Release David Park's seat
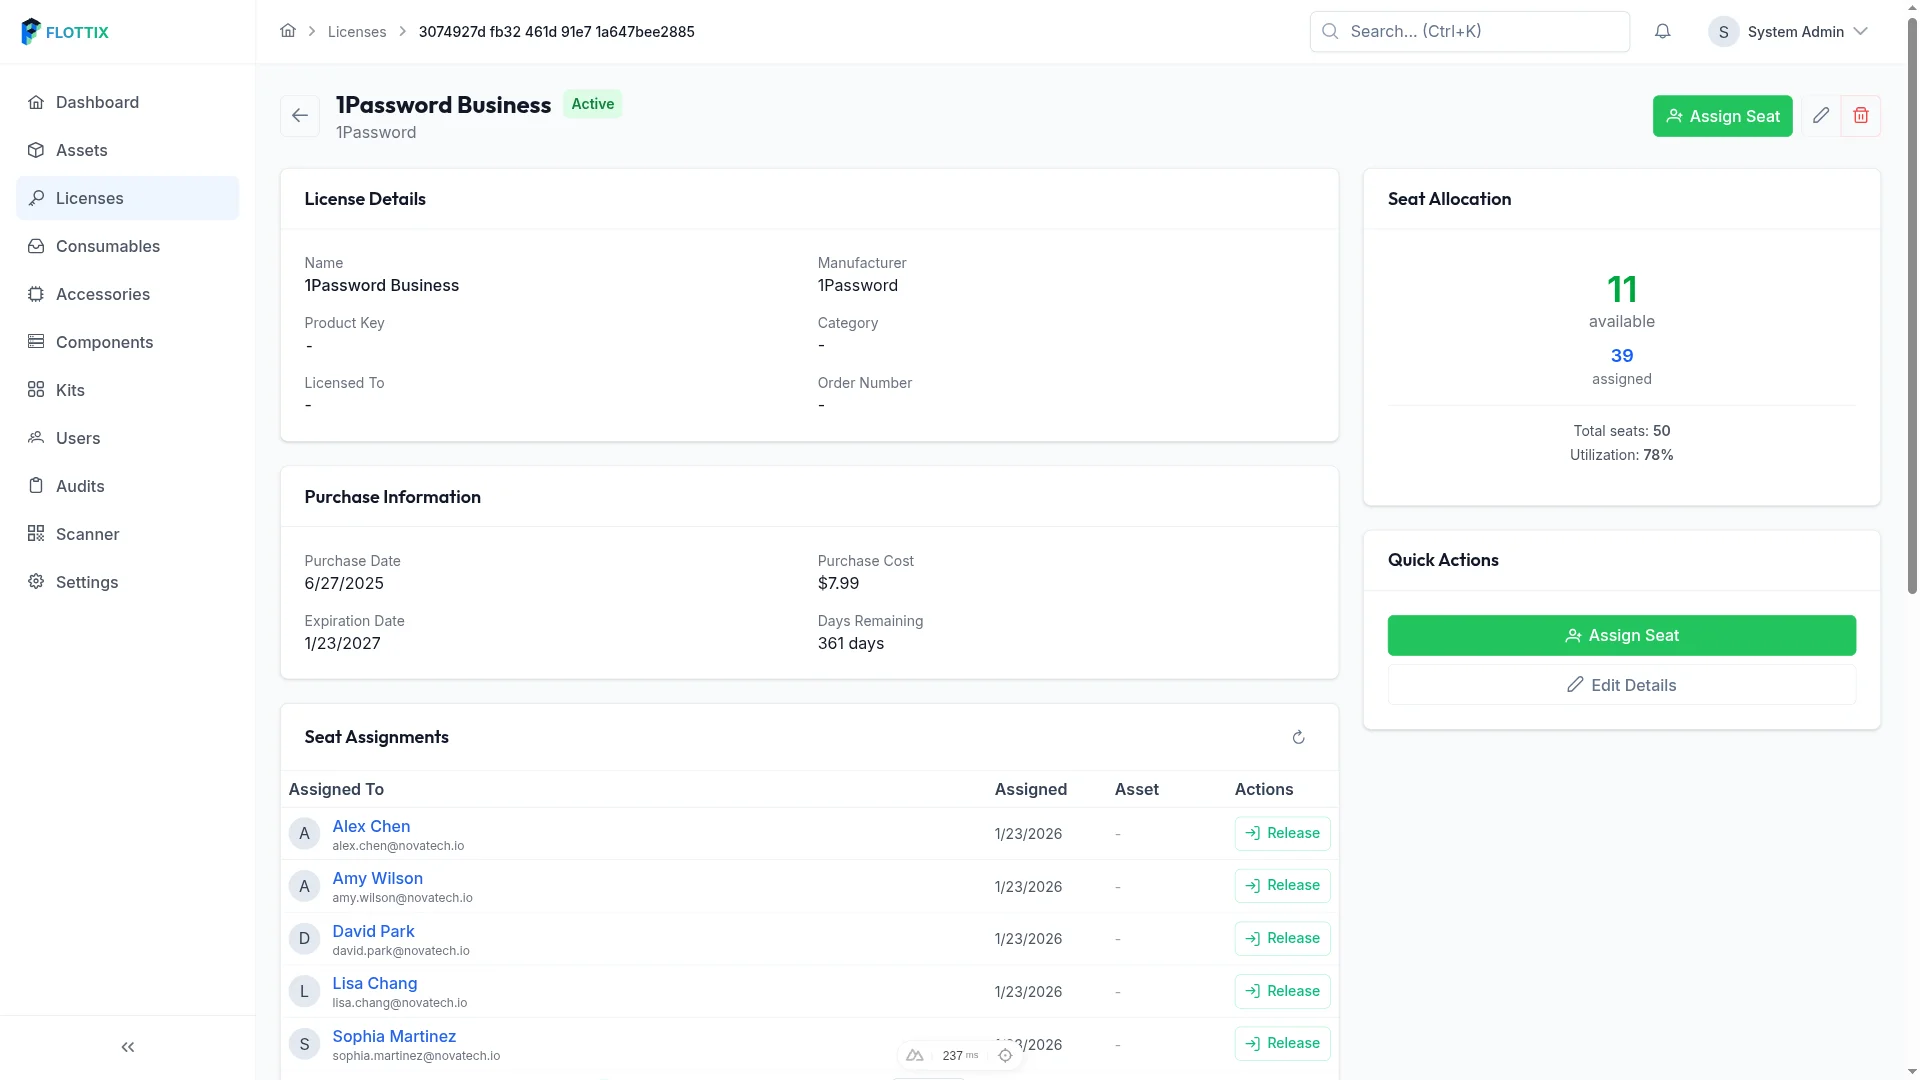The height and width of the screenshot is (1080, 1920). point(1282,938)
